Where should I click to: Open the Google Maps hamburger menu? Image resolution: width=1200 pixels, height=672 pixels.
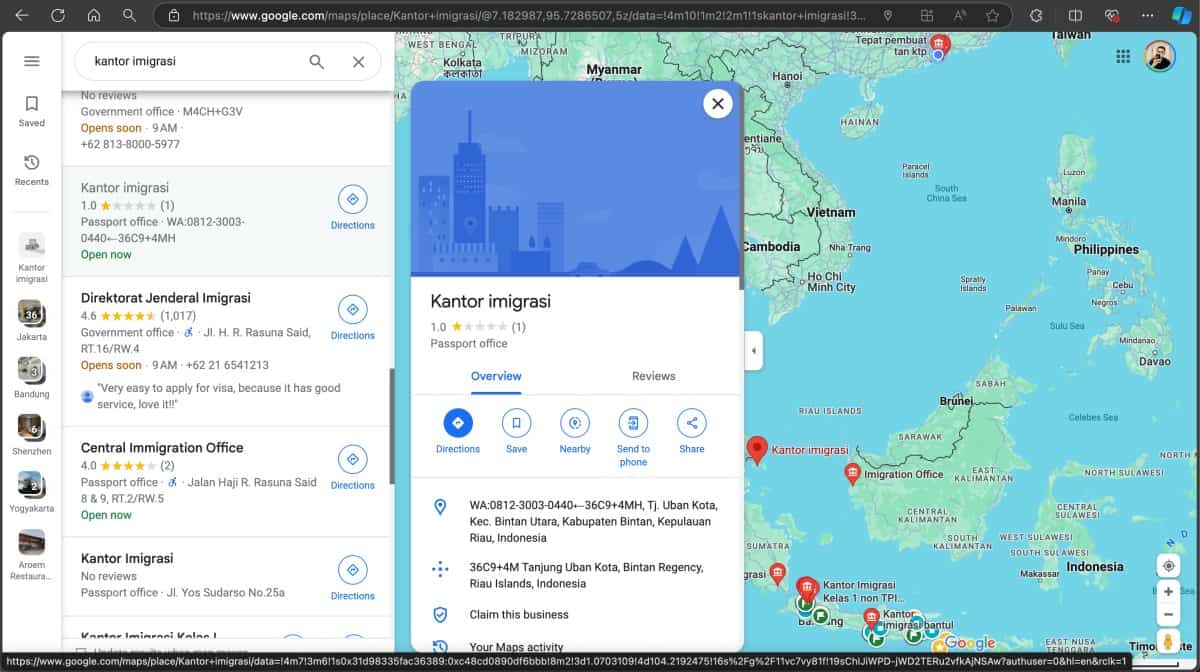pos(31,60)
